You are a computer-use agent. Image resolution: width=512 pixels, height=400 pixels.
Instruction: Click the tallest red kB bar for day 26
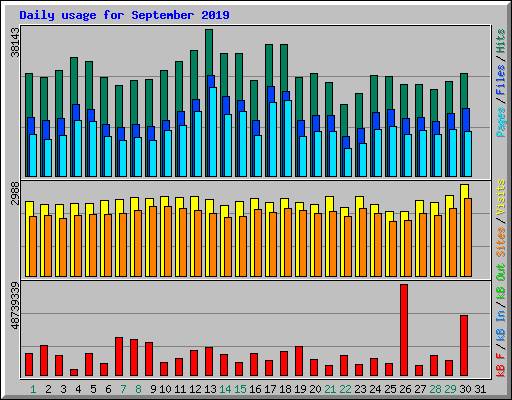404,330
